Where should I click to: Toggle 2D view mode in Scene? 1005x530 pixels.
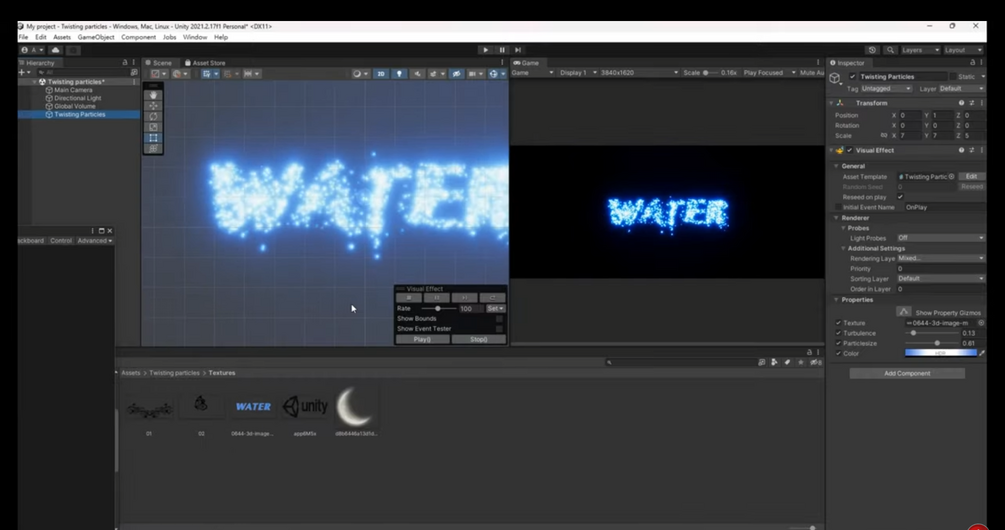coord(381,74)
